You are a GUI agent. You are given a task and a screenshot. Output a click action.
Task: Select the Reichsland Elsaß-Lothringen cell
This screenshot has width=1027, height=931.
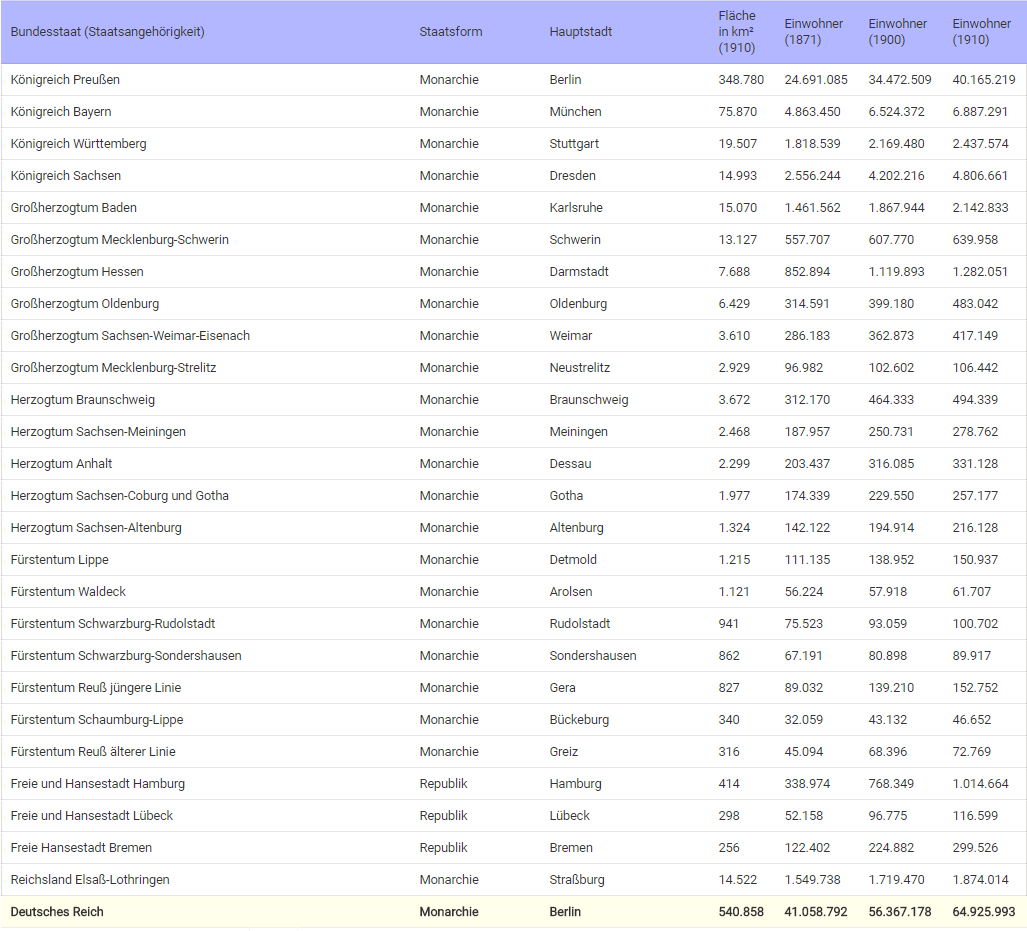point(90,880)
